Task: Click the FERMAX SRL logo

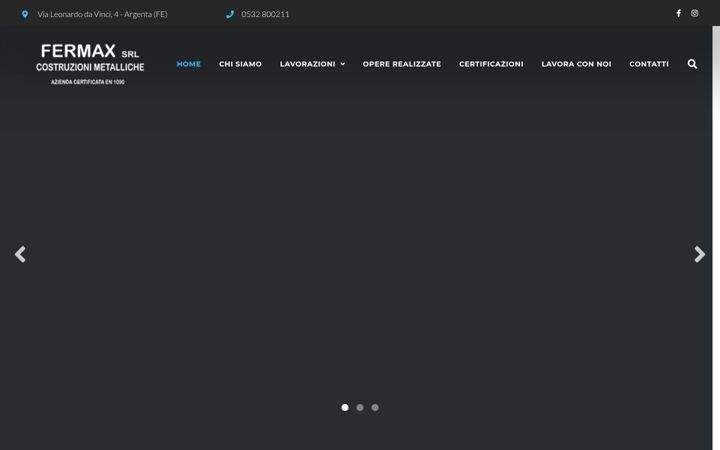Action: 90,64
